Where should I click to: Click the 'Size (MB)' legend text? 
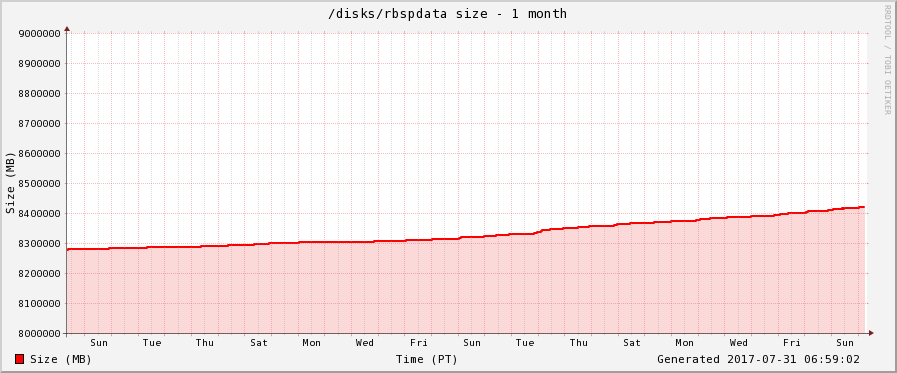click(x=61, y=359)
